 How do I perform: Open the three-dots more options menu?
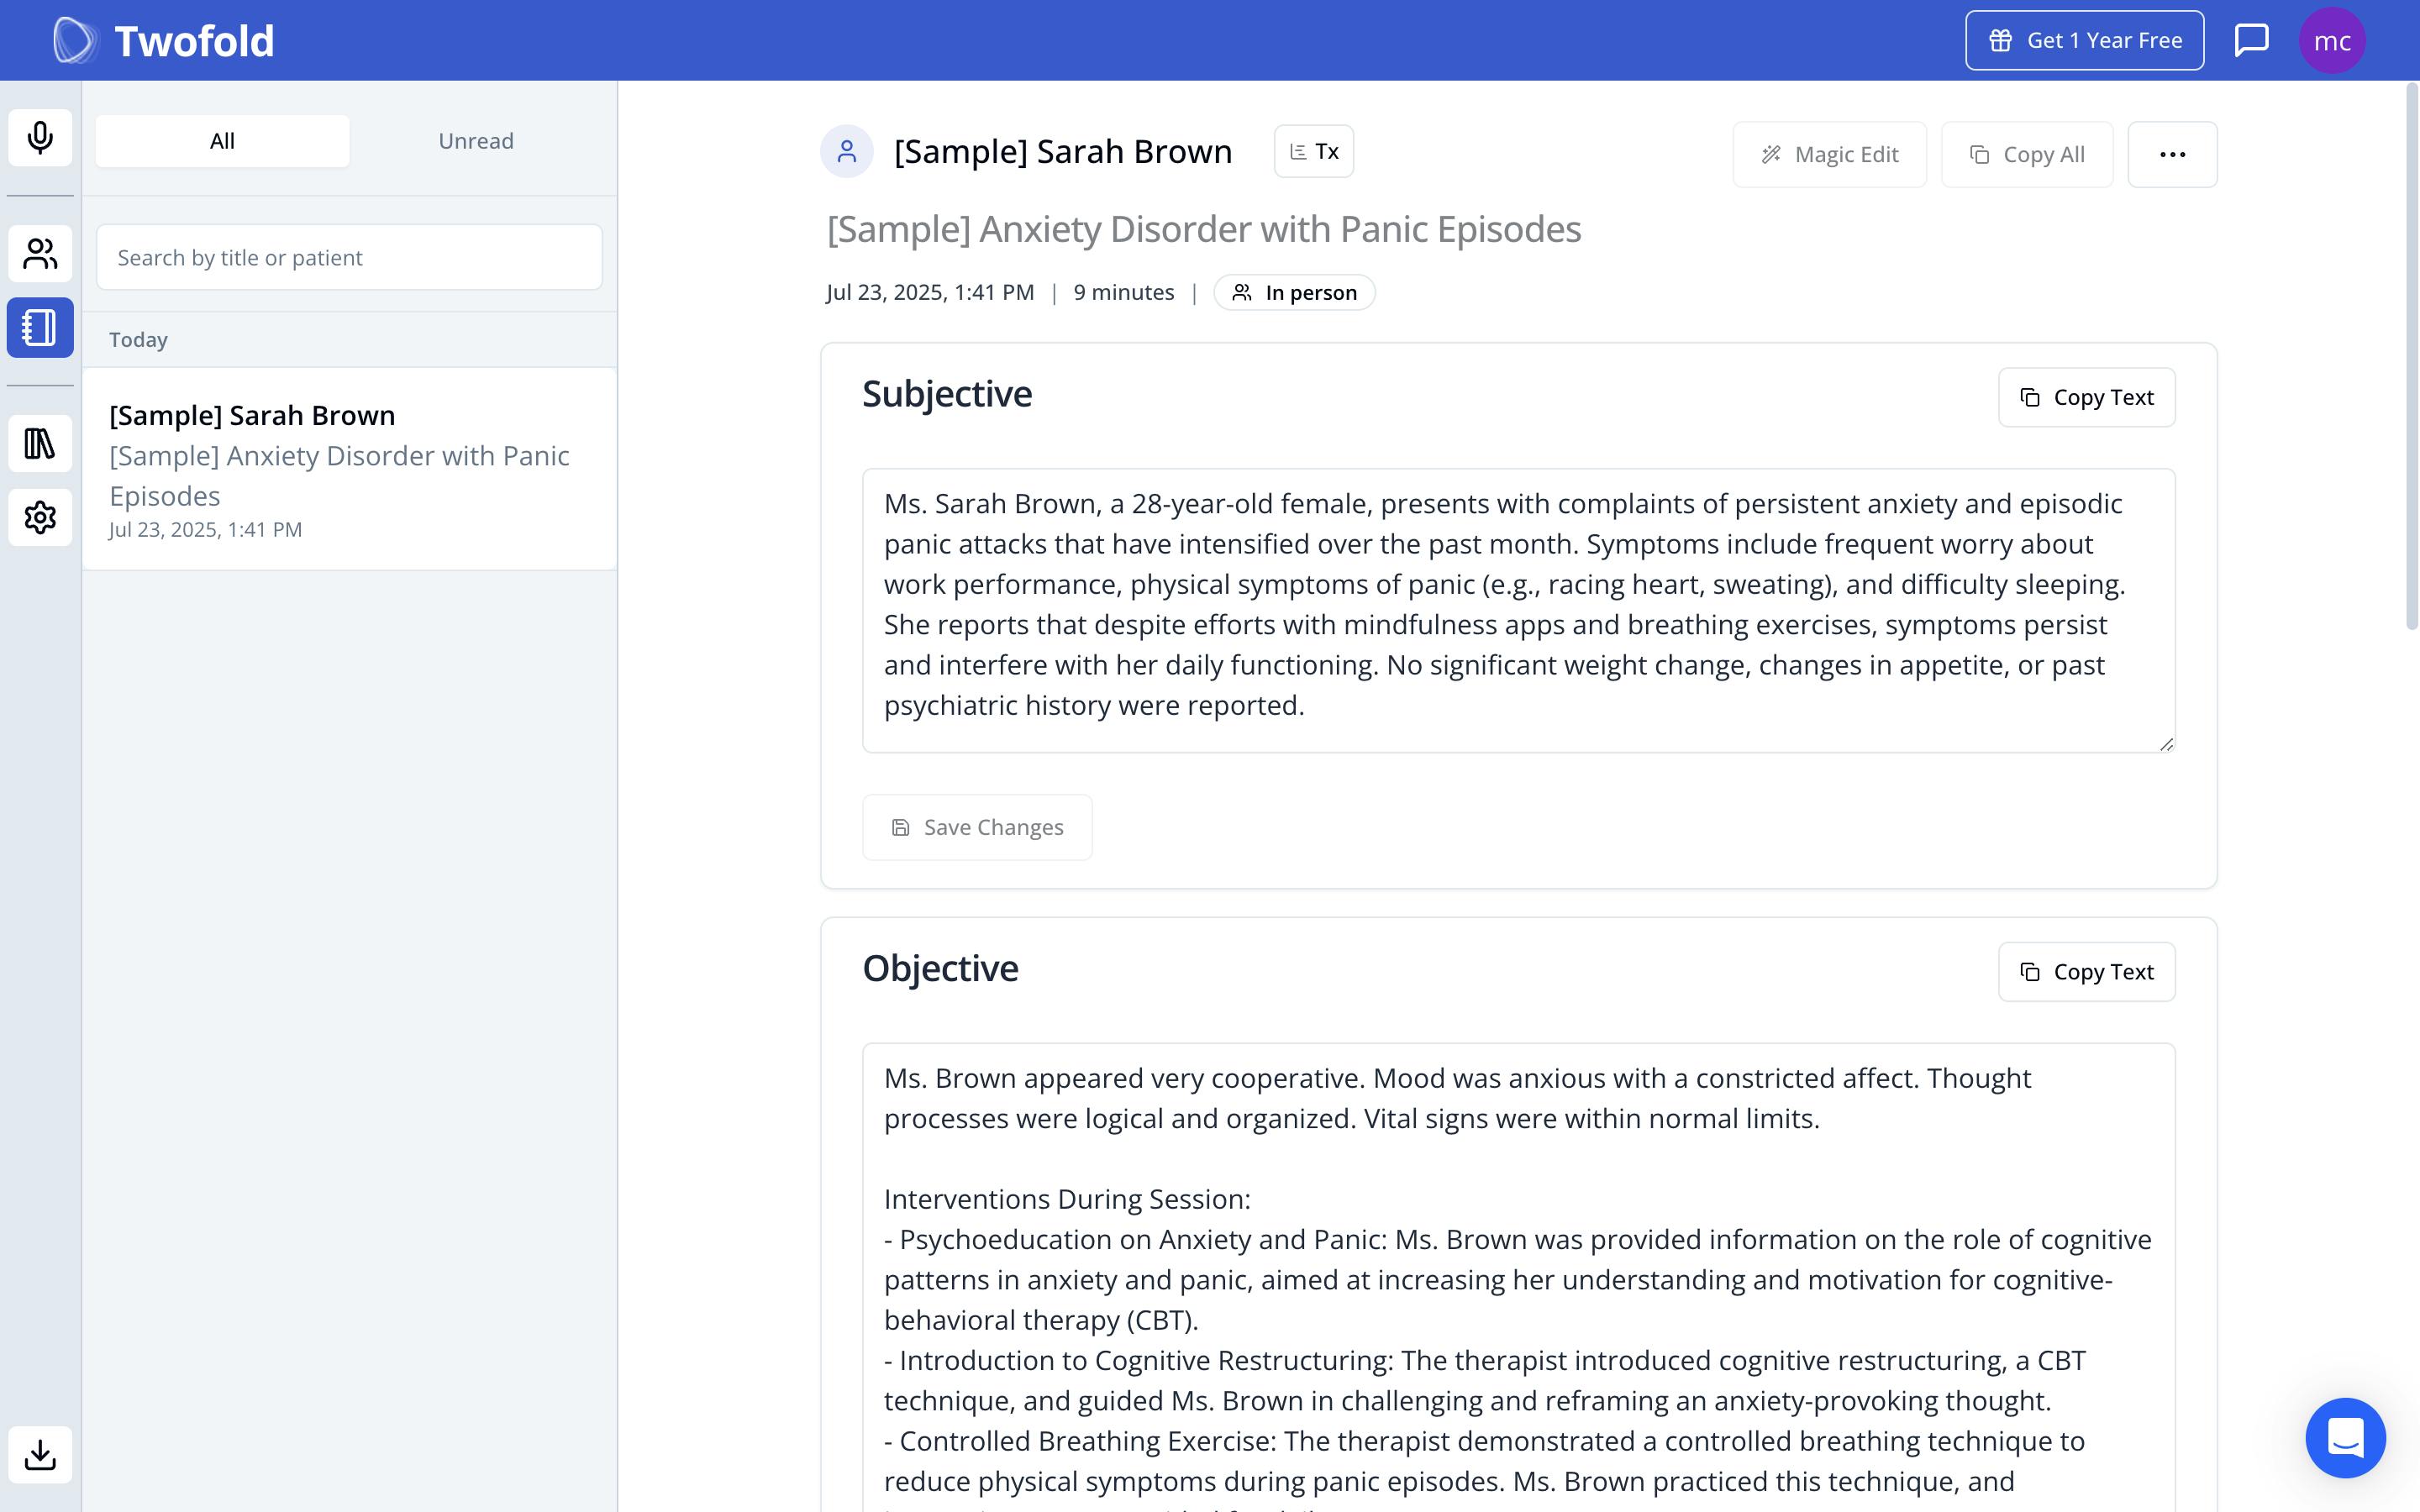(x=2171, y=155)
